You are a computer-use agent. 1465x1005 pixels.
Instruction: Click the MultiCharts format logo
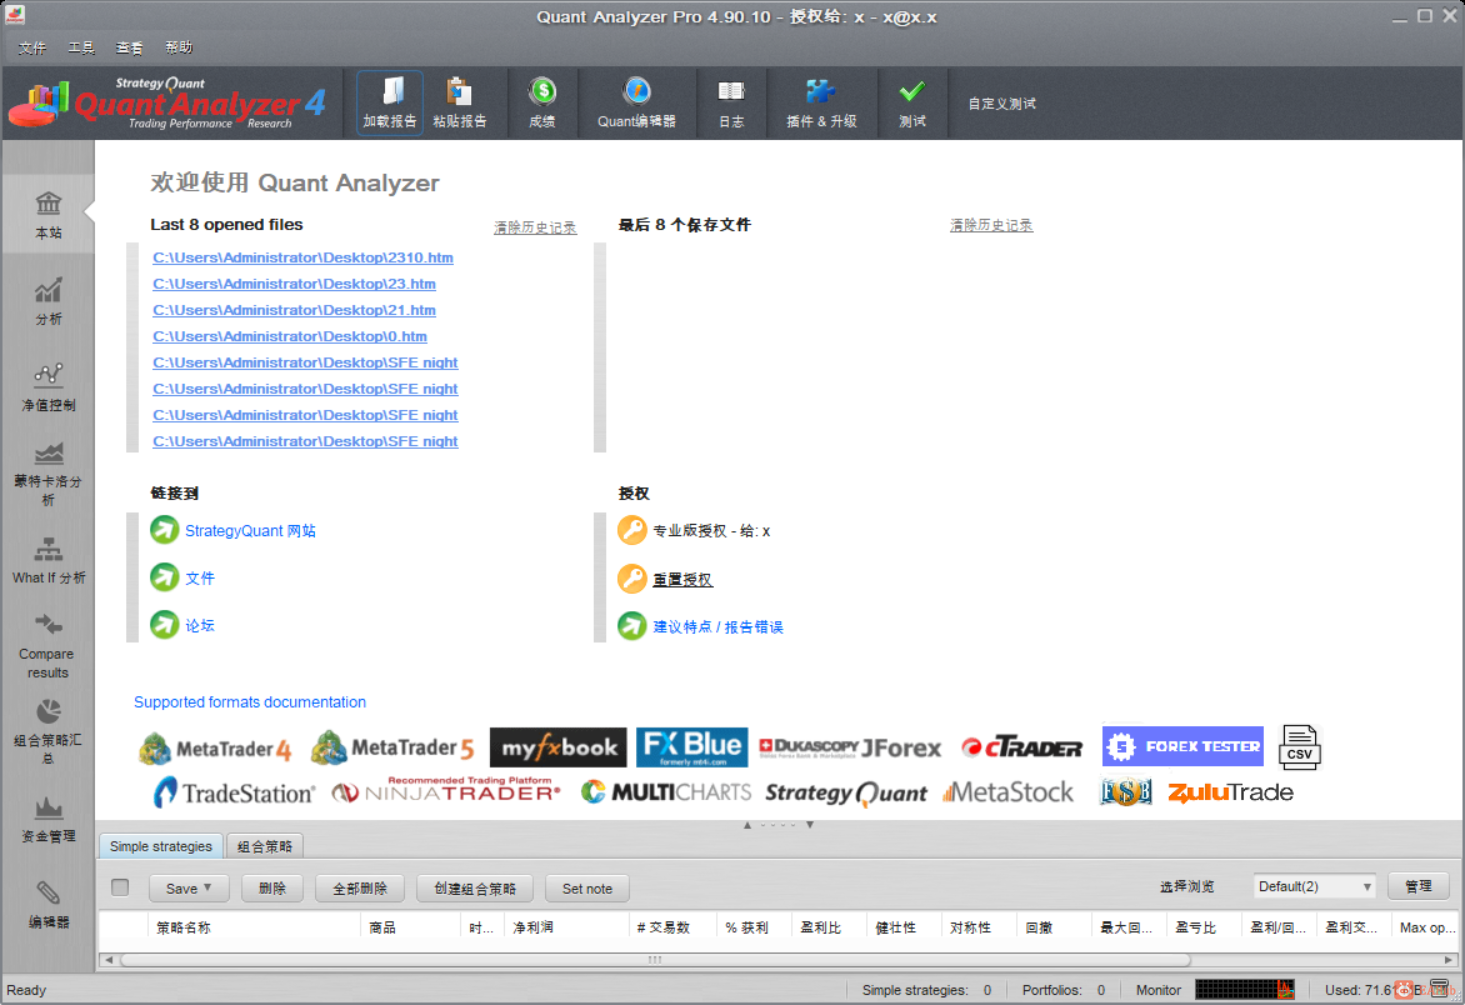tap(666, 792)
